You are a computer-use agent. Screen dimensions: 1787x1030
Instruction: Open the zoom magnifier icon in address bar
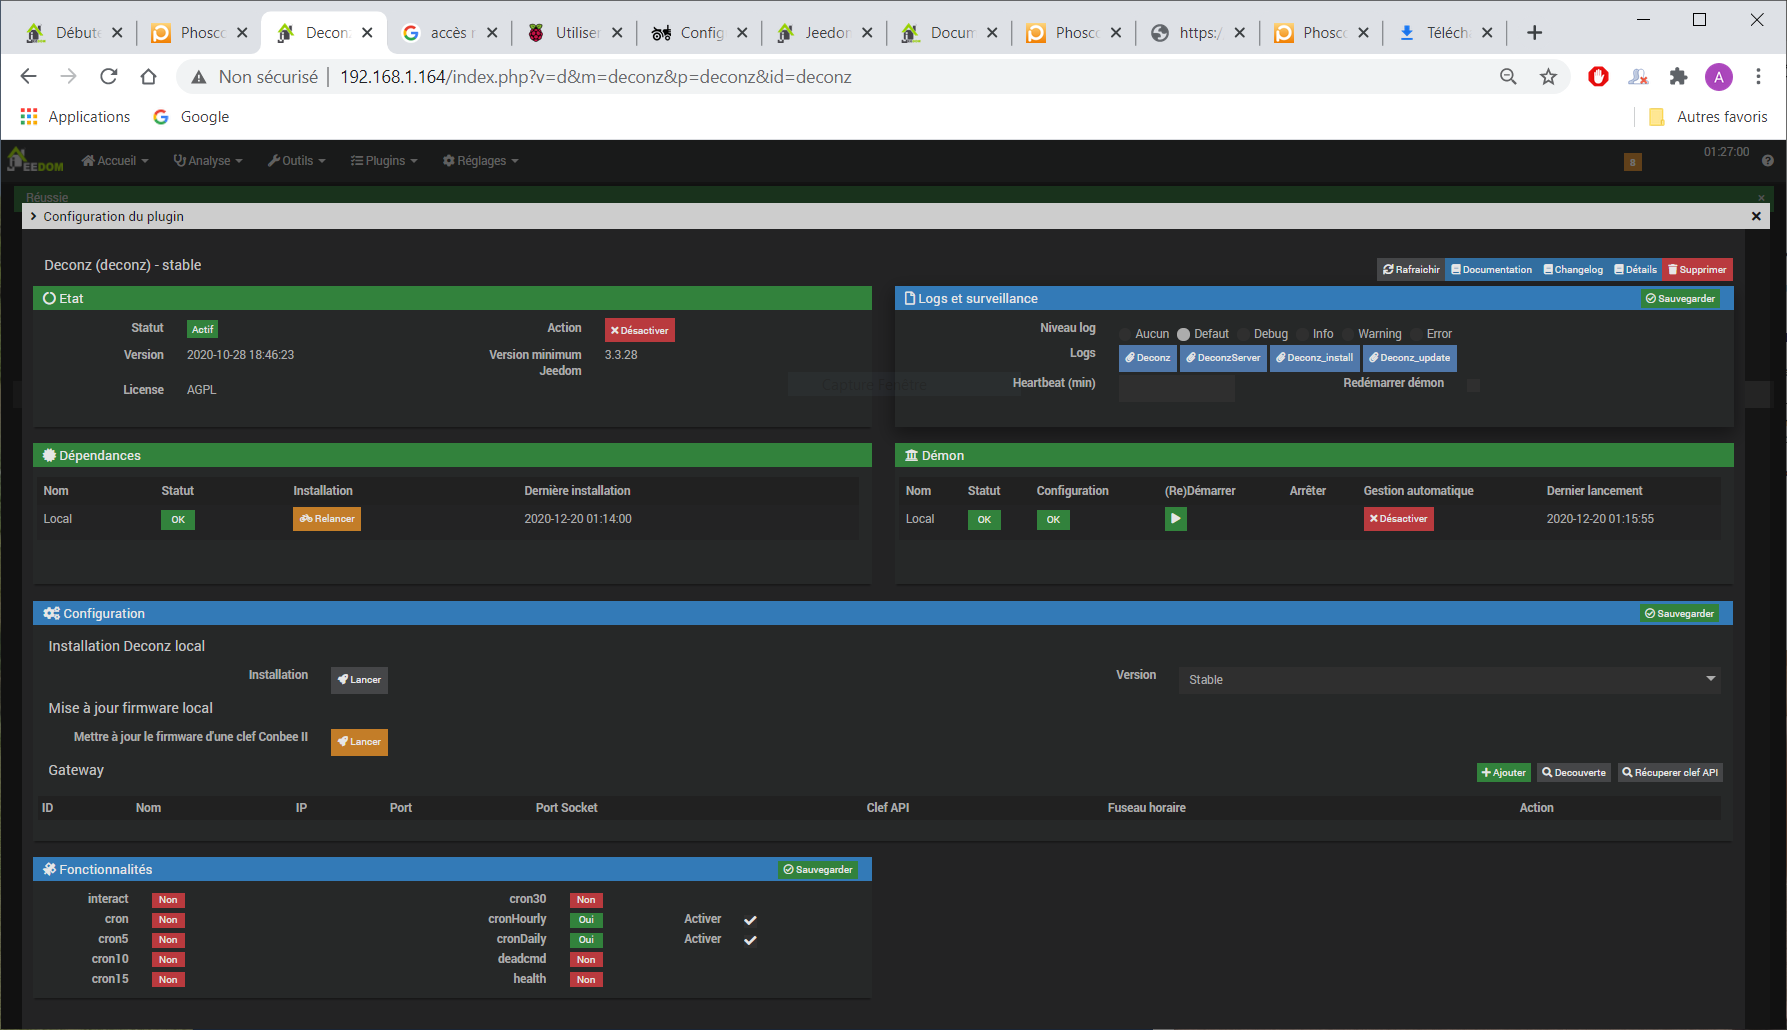(1508, 76)
